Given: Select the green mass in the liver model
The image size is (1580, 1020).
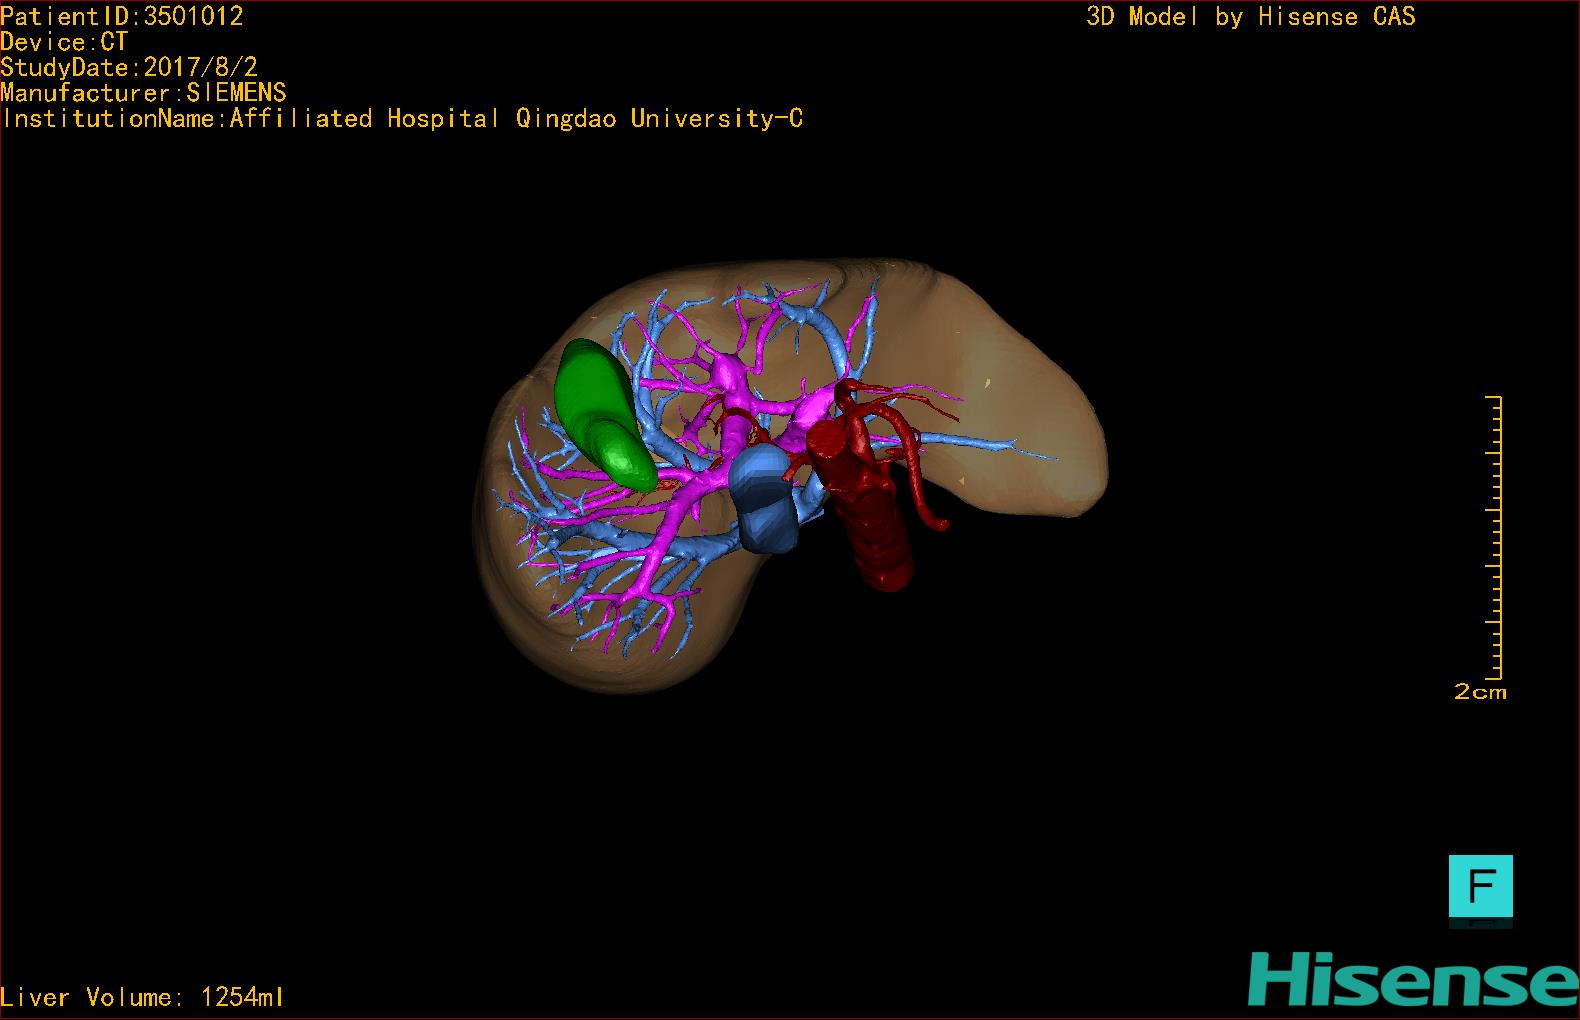Looking at the screenshot, I should click(x=605, y=414).
